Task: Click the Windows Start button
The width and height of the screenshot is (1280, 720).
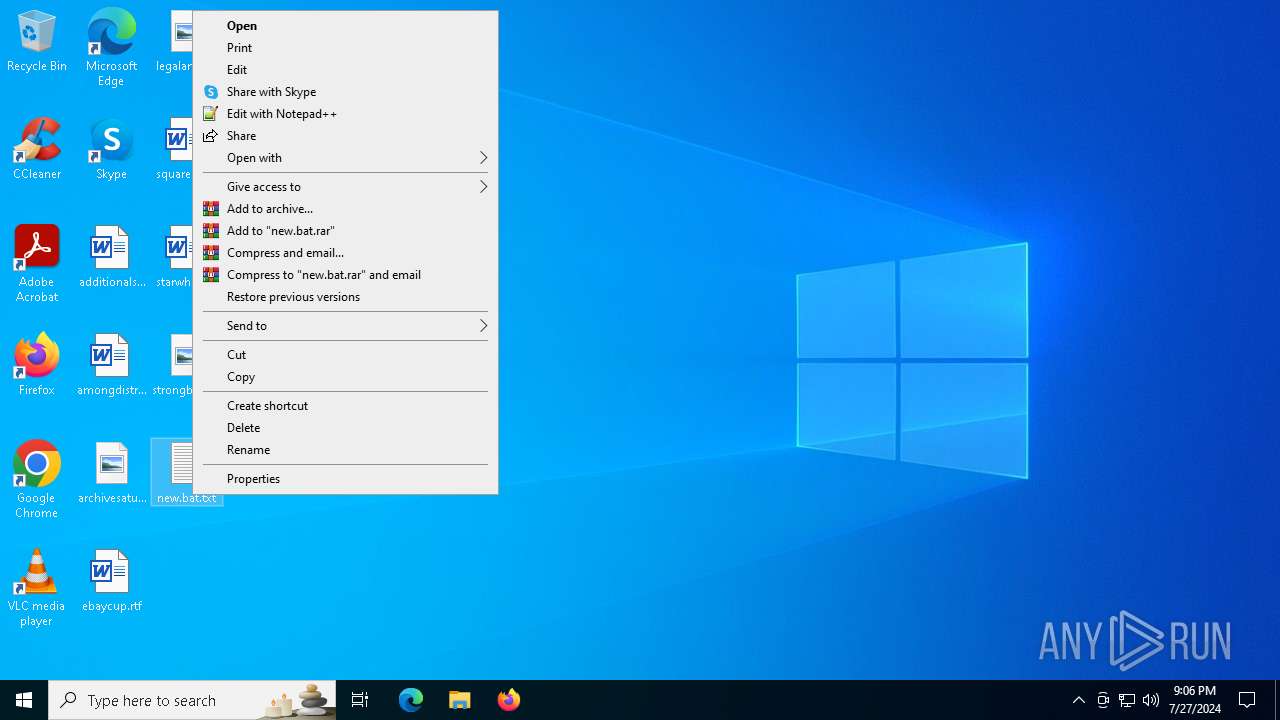Action: click(x=24, y=700)
